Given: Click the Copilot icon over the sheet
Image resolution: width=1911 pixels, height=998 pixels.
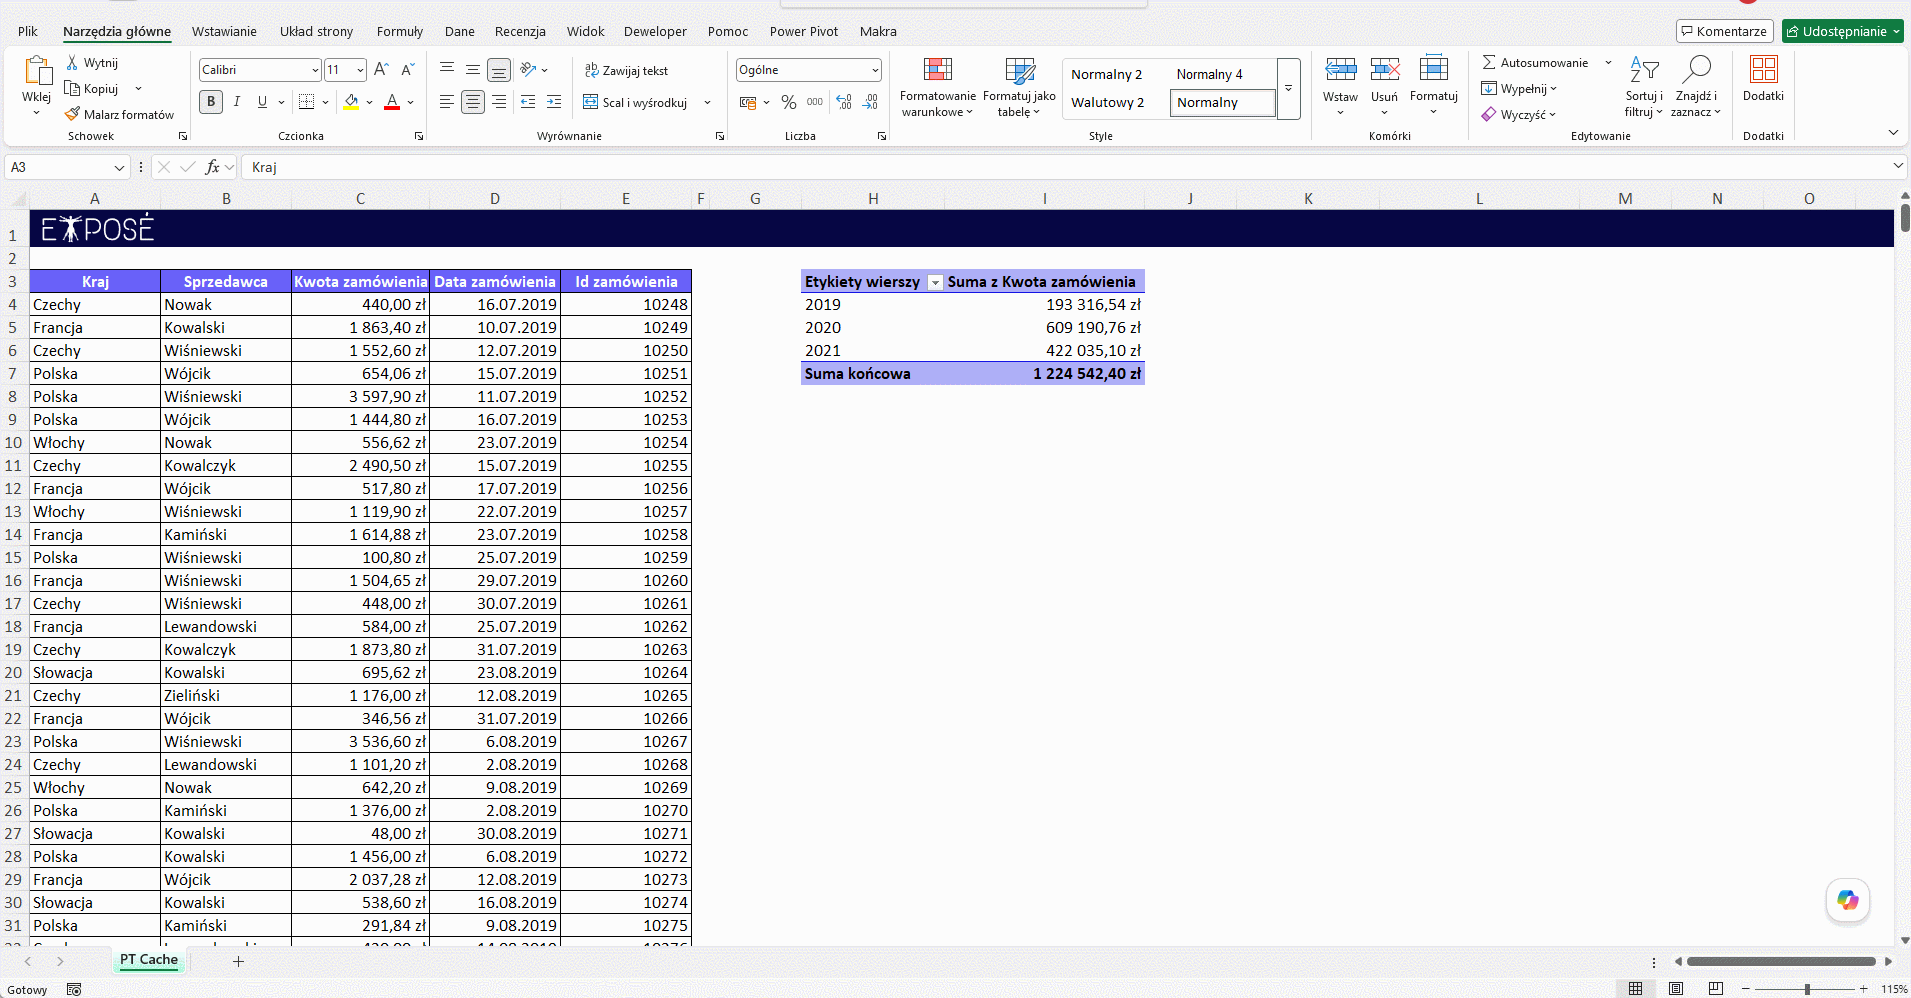Looking at the screenshot, I should 1847,900.
